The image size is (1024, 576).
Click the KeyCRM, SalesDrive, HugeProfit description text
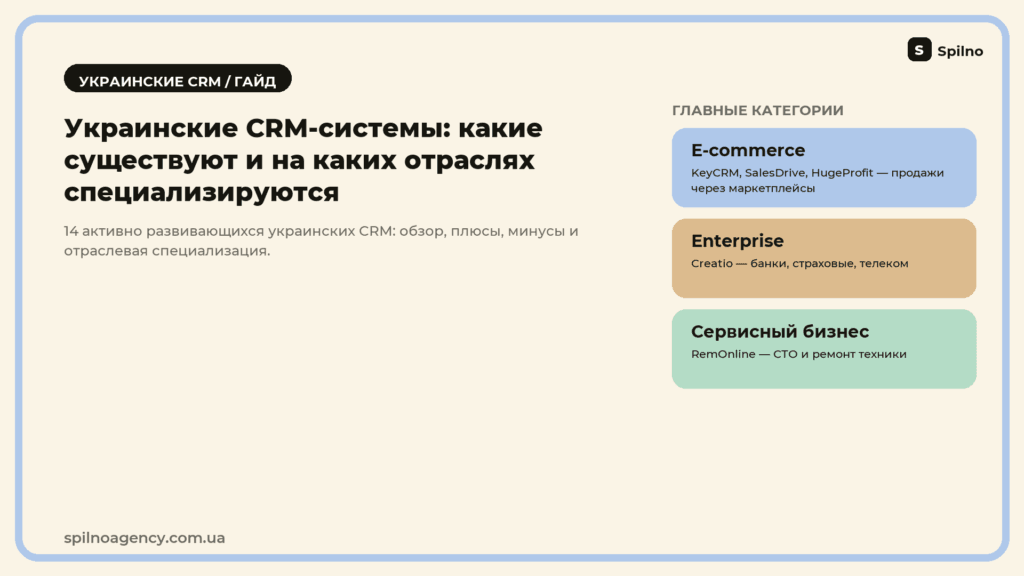817,180
